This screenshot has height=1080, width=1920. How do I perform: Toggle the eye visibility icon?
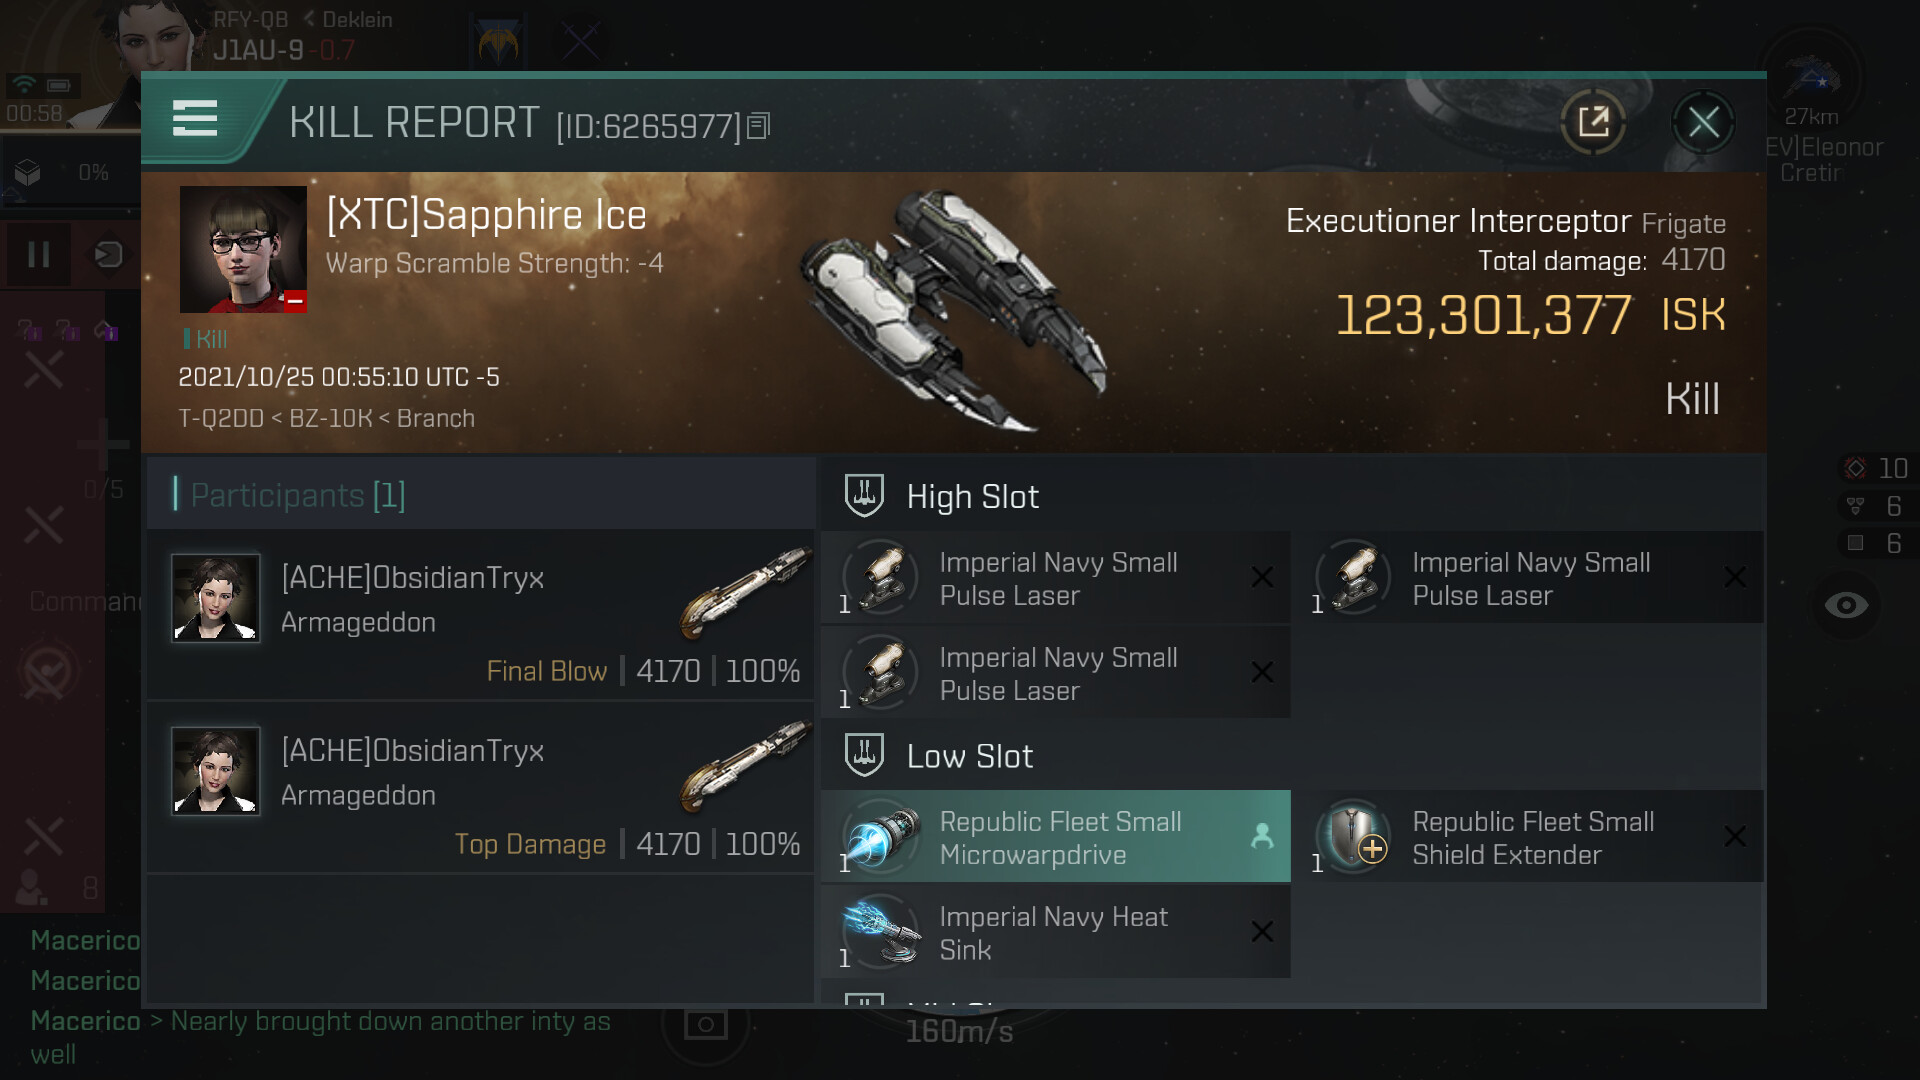tap(1846, 605)
